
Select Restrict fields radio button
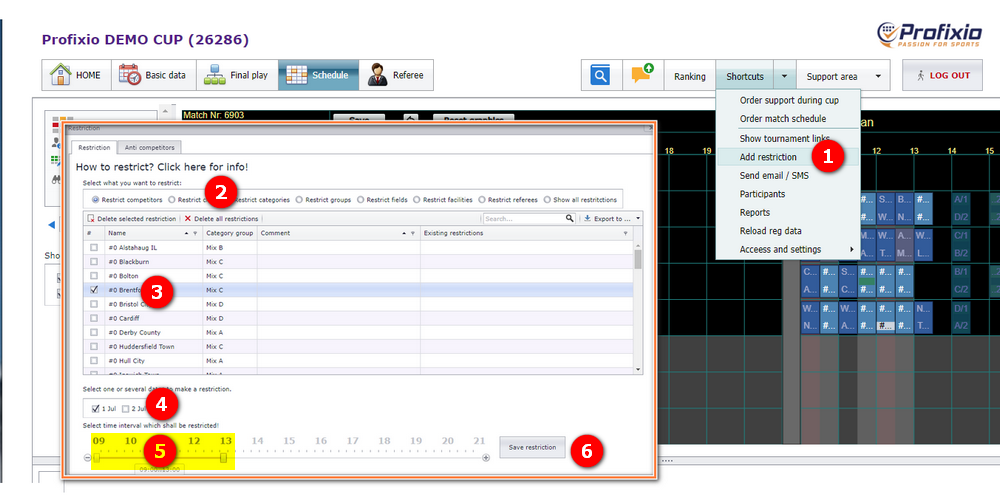360,200
